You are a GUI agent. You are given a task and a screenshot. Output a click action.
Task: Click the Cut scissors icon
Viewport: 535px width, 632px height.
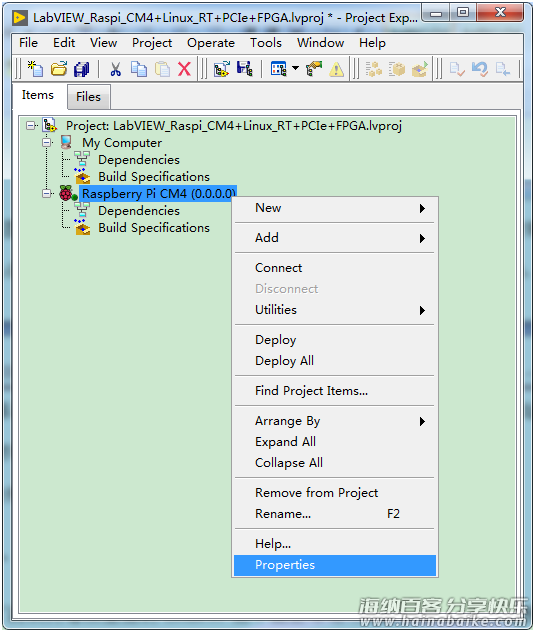click(x=116, y=69)
